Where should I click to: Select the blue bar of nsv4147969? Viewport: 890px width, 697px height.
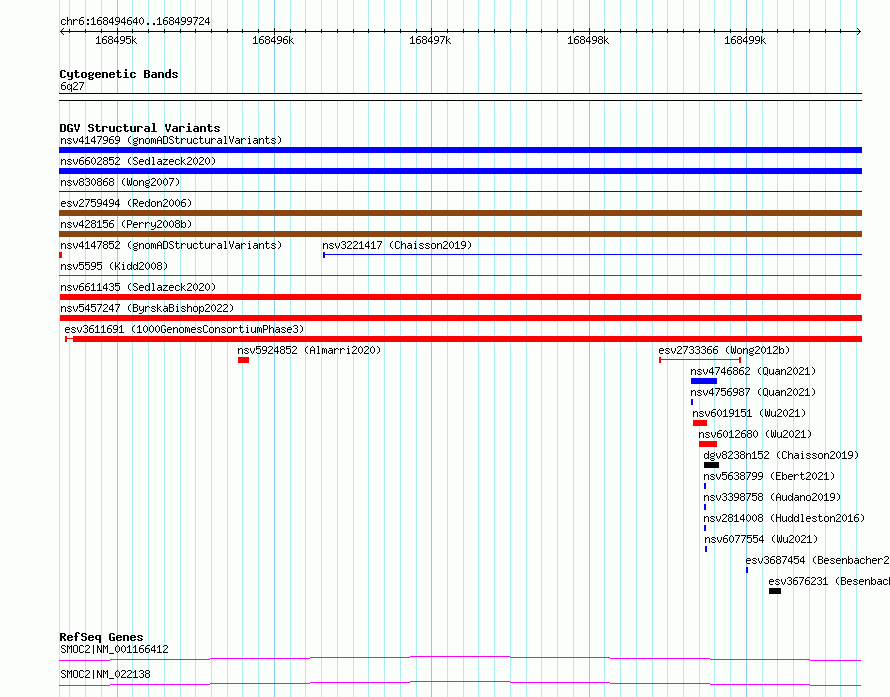point(460,150)
